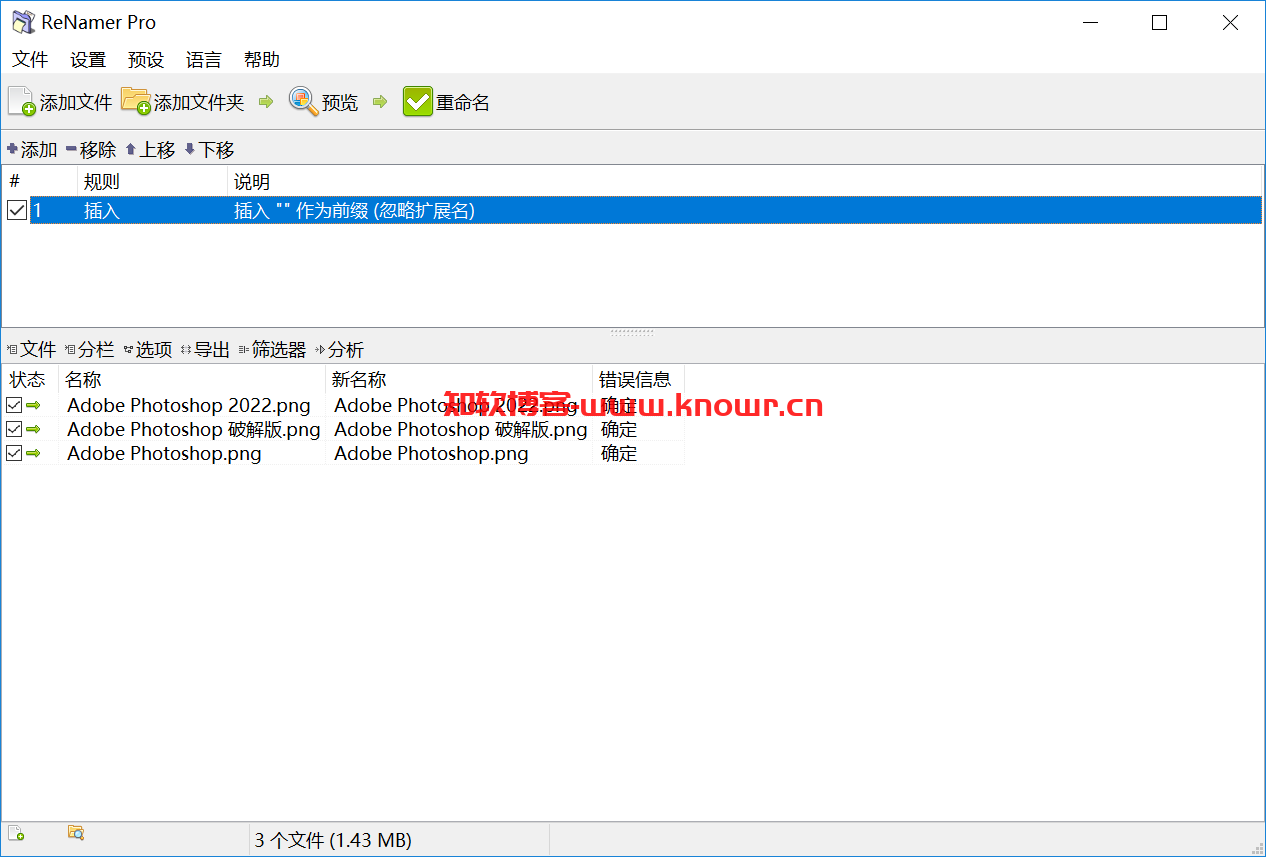1266x857 pixels.
Task: Maximize the ReNamer Pro window
Action: point(1159,23)
